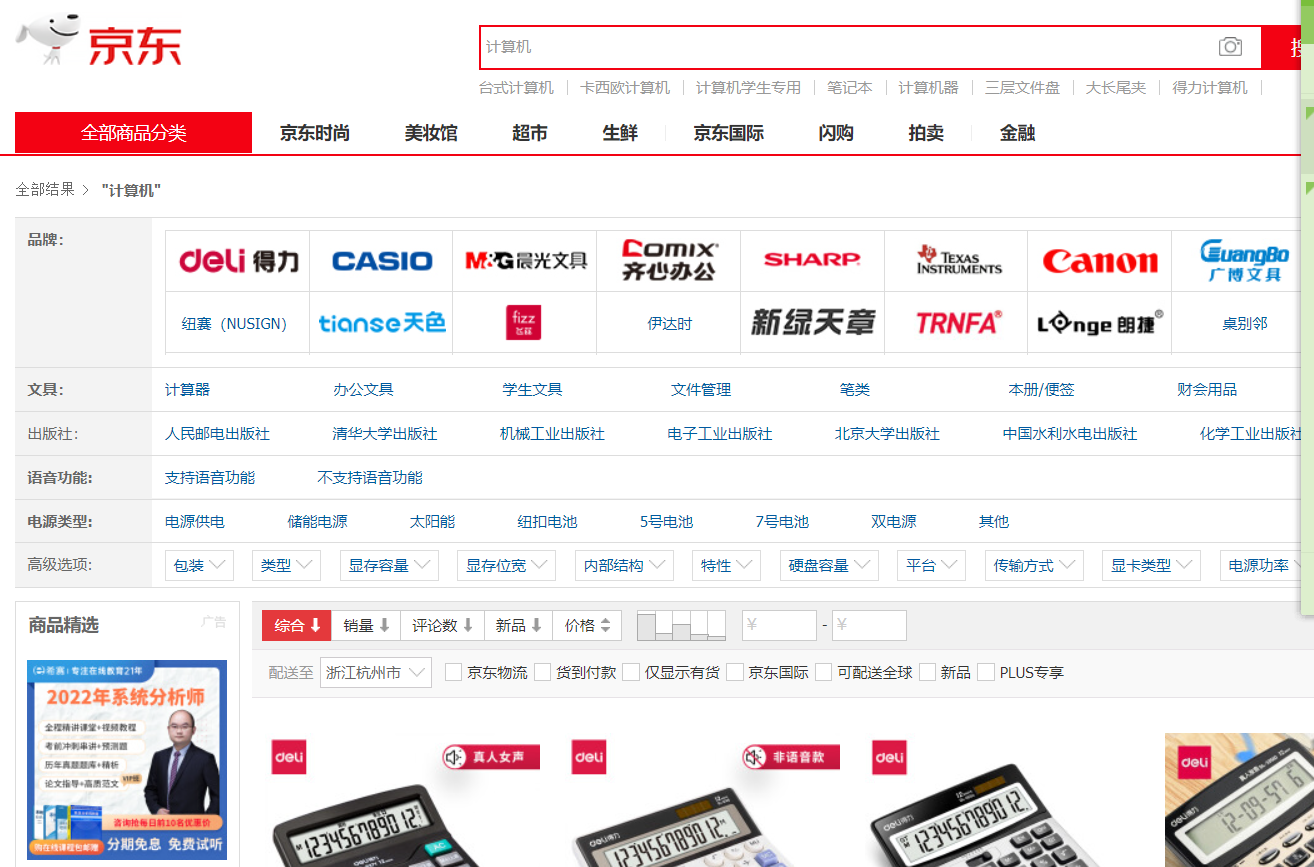Viewport: 1314px width, 867px height.
Task: Expand the 传输方式 dropdown
Action: pyautogui.click(x=1034, y=566)
